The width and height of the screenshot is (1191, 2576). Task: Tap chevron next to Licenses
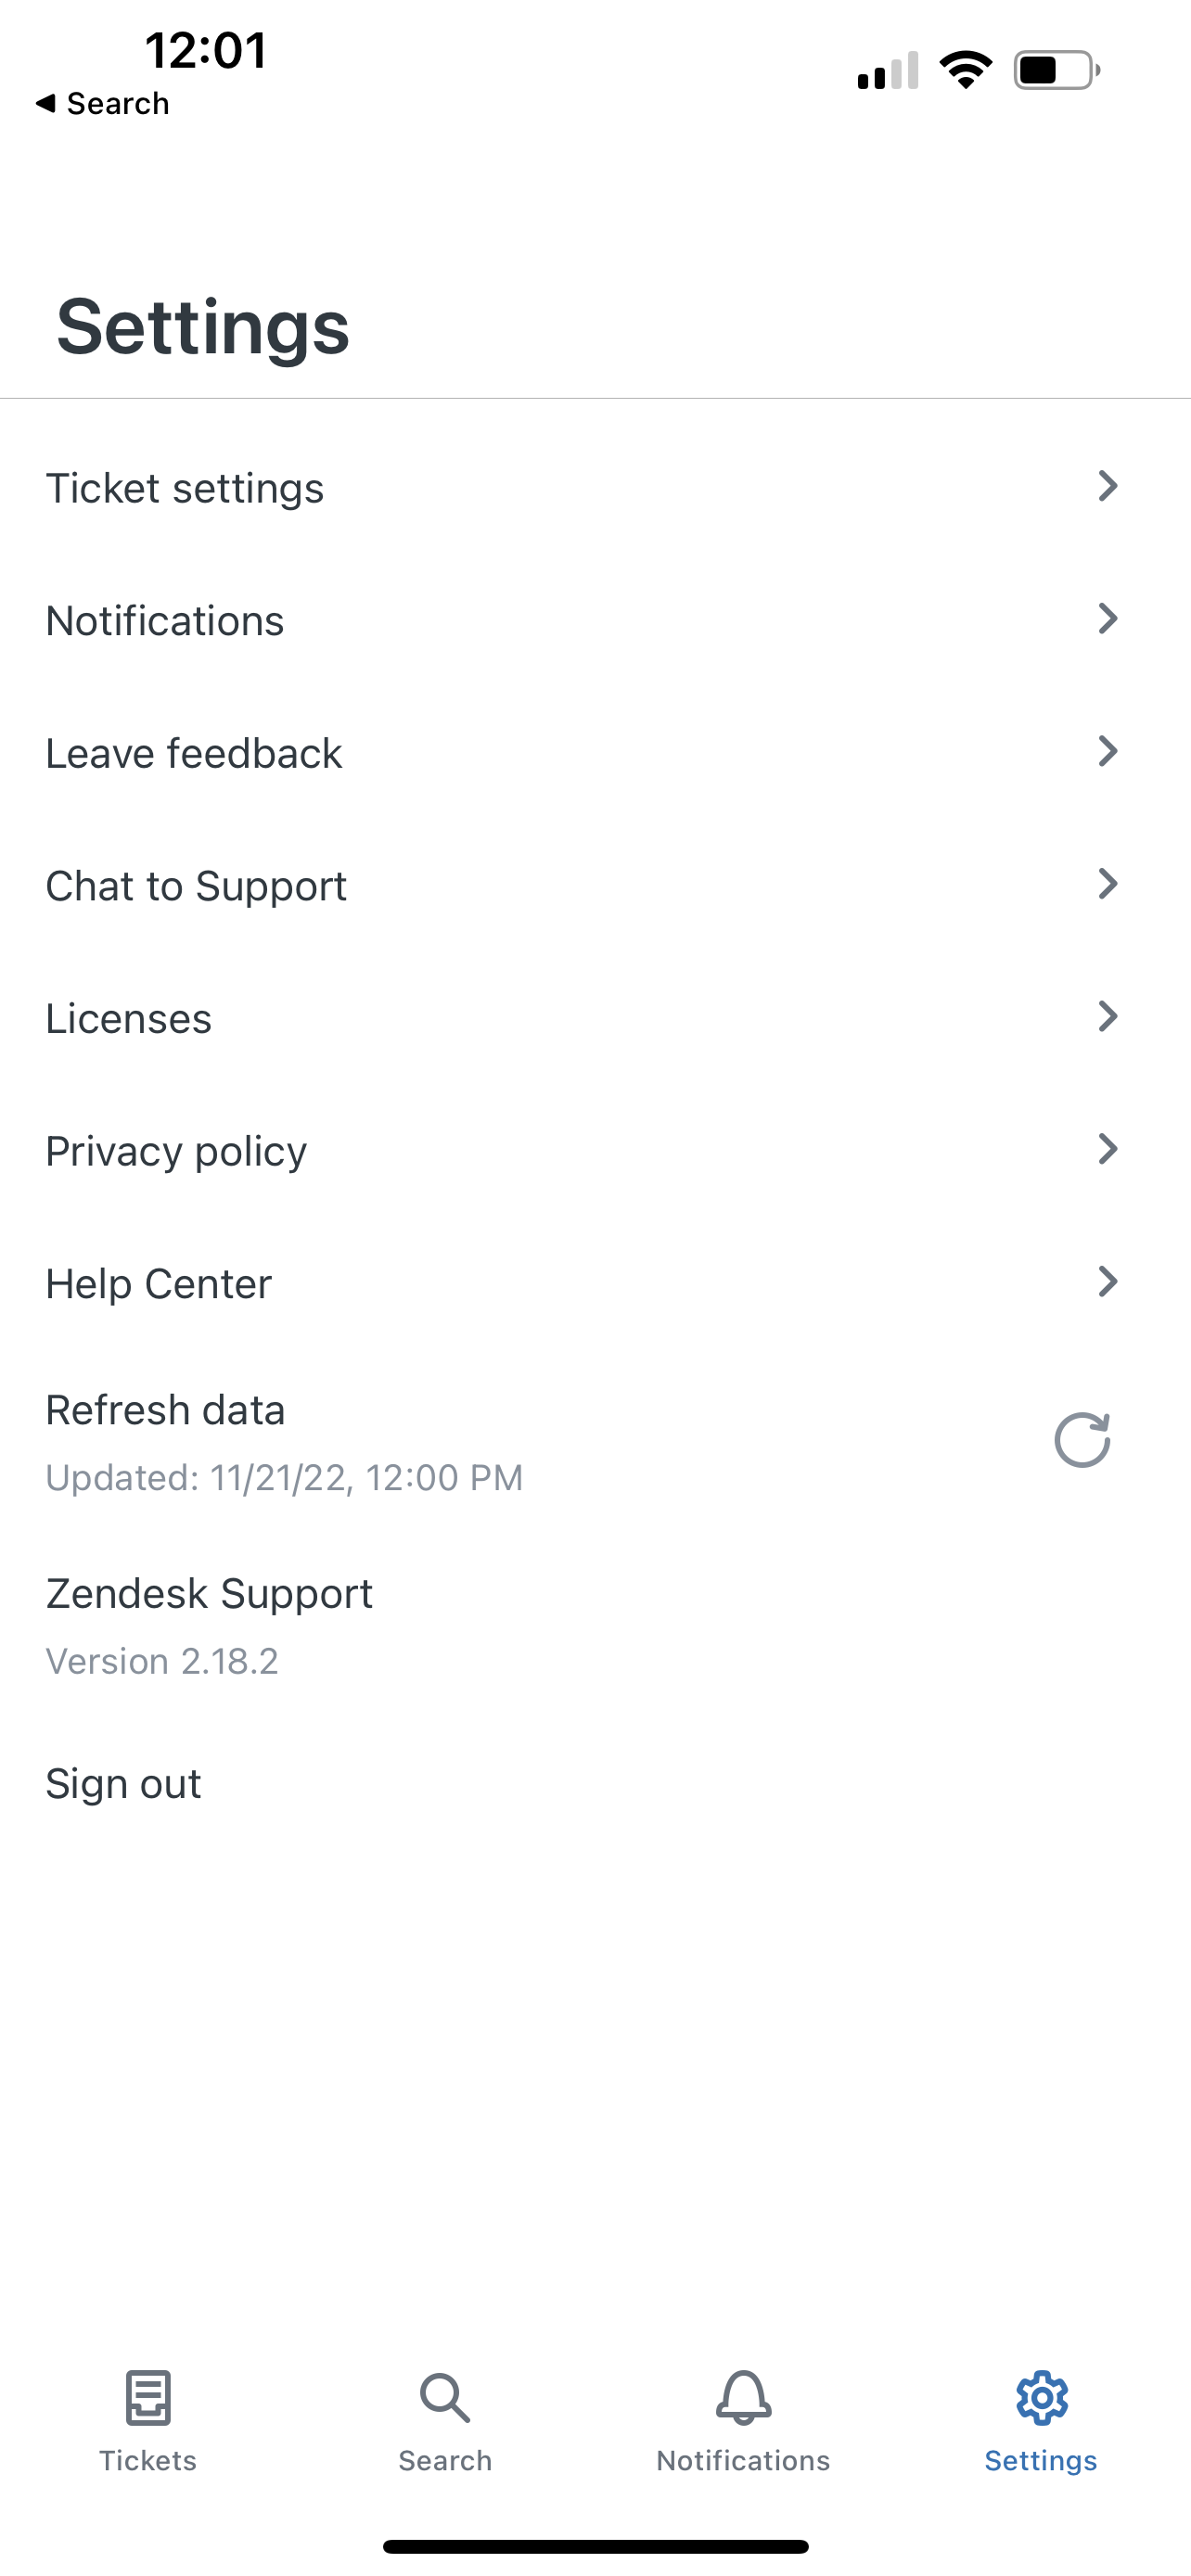(x=1107, y=1017)
